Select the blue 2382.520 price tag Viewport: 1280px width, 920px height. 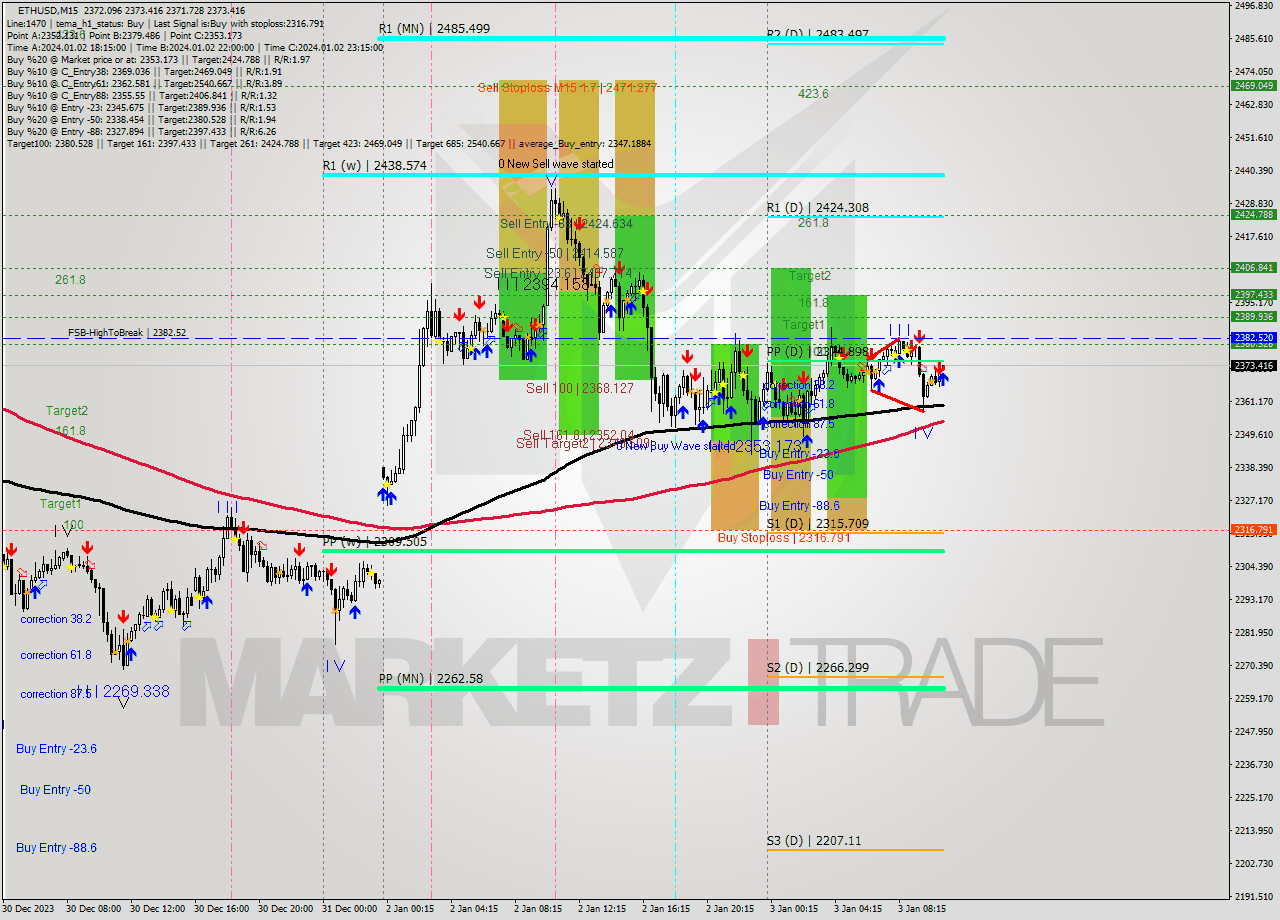(x=1253, y=338)
